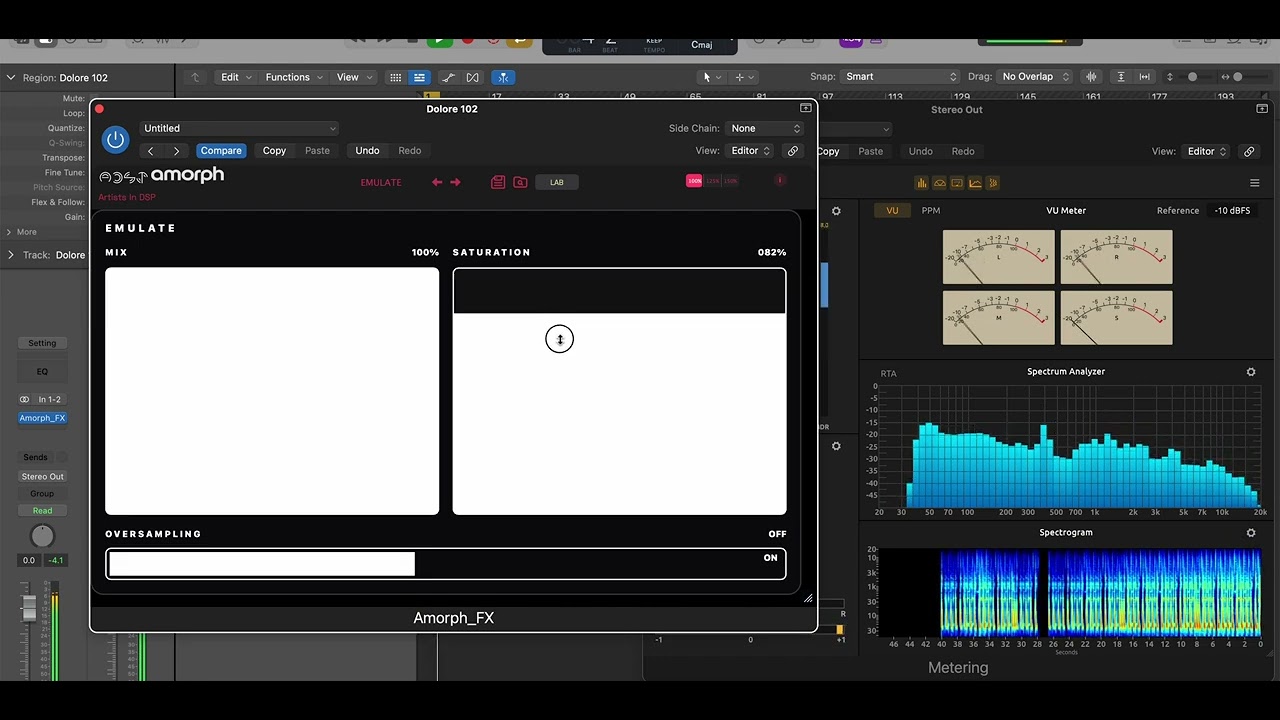Viewport: 1280px width, 720px height.
Task: Click the bar-graph meter icon in Stereo Out plug-in
Action: [x=922, y=183]
